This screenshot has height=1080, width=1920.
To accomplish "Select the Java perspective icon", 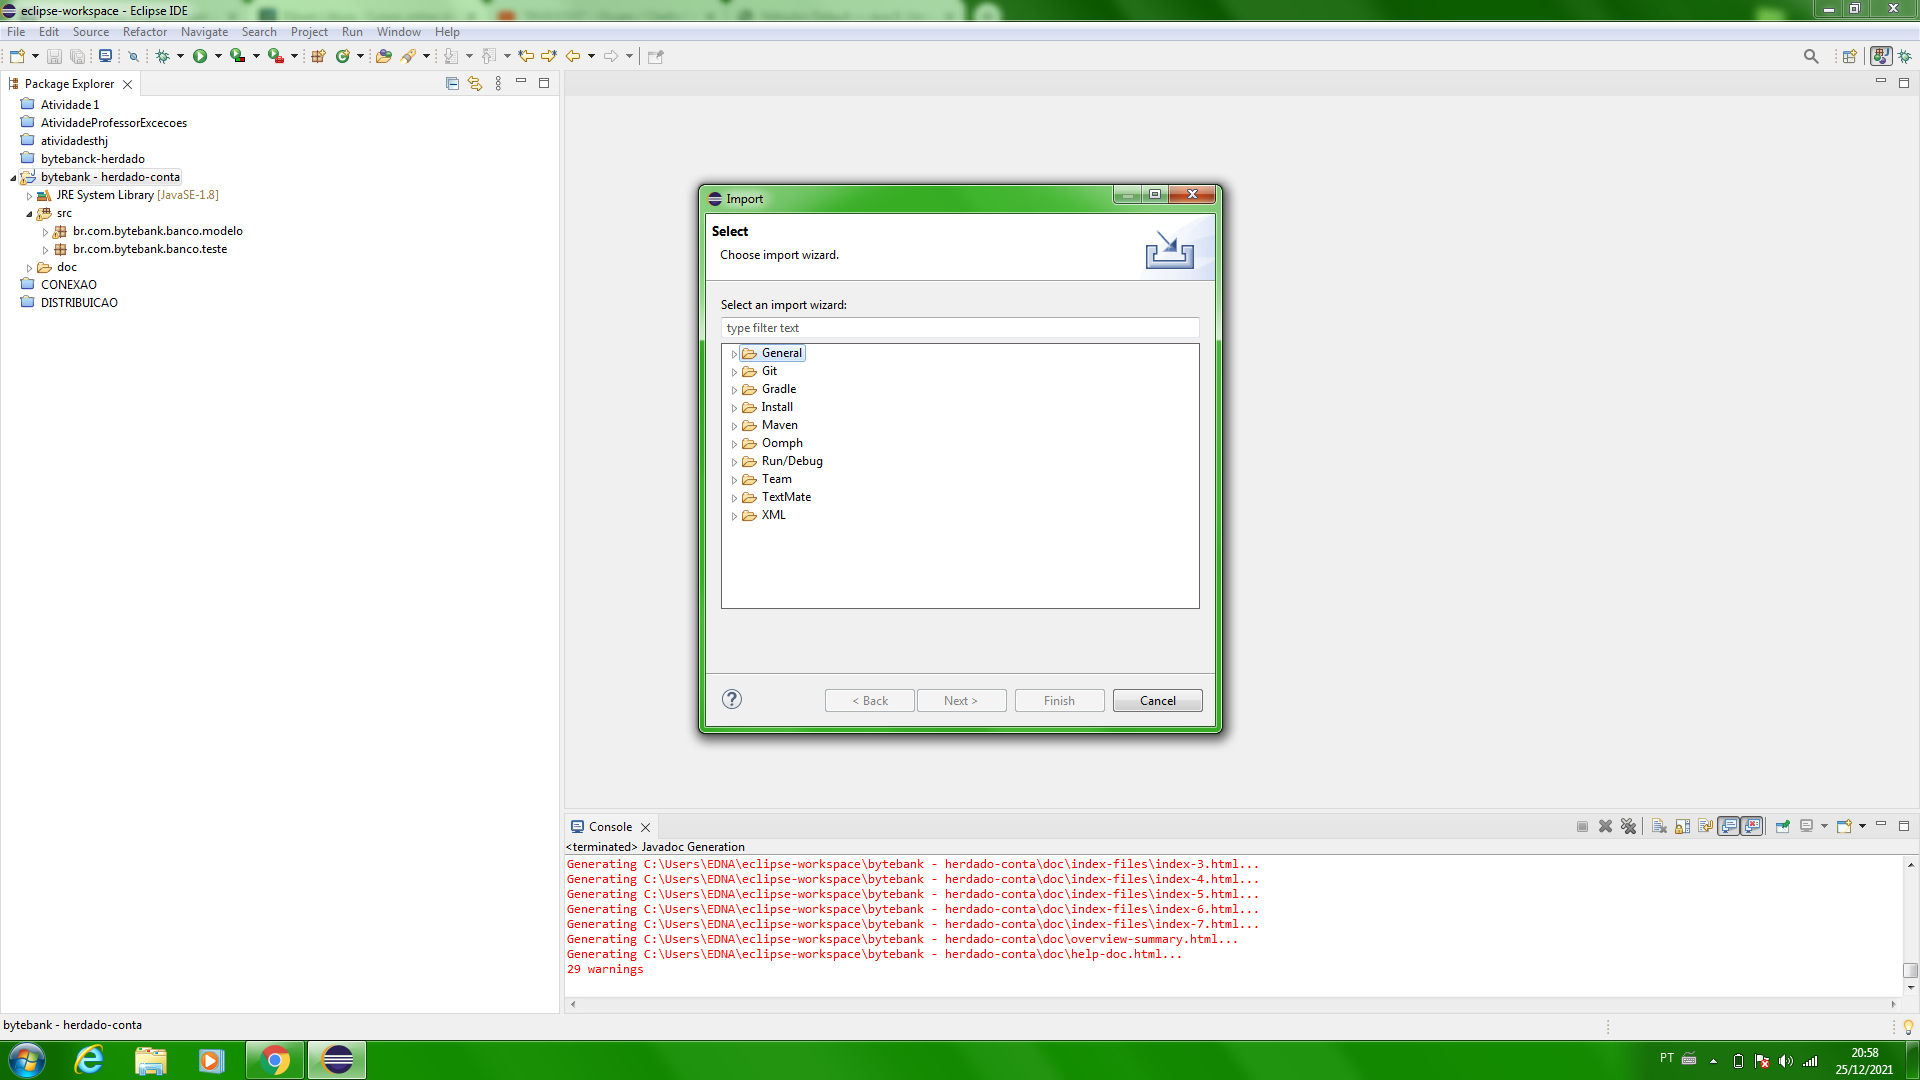I will pyautogui.click(x=1881, y=56).
